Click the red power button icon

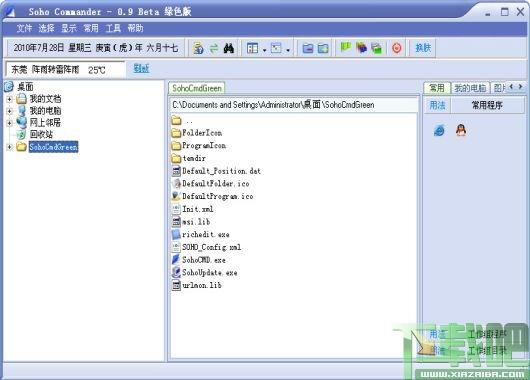pos(396,48)
